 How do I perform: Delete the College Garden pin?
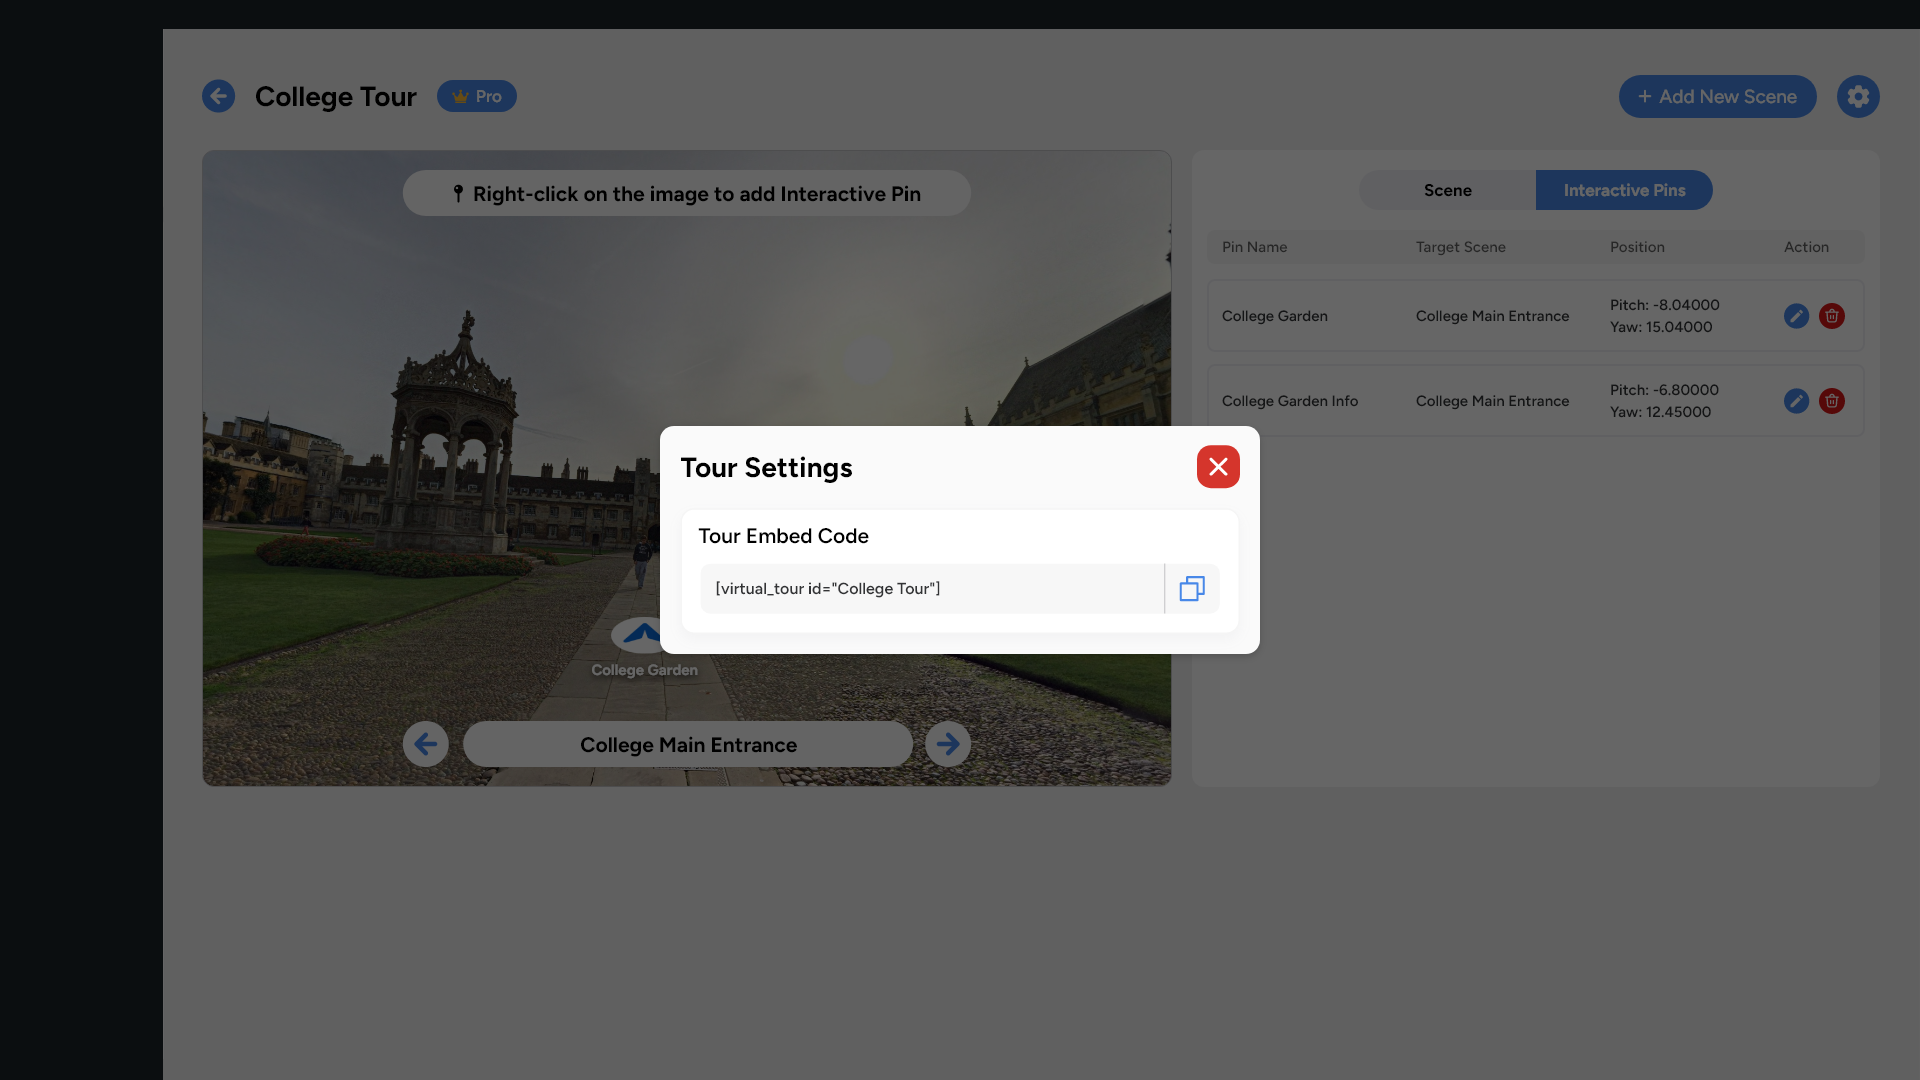tap(1831, 316)
